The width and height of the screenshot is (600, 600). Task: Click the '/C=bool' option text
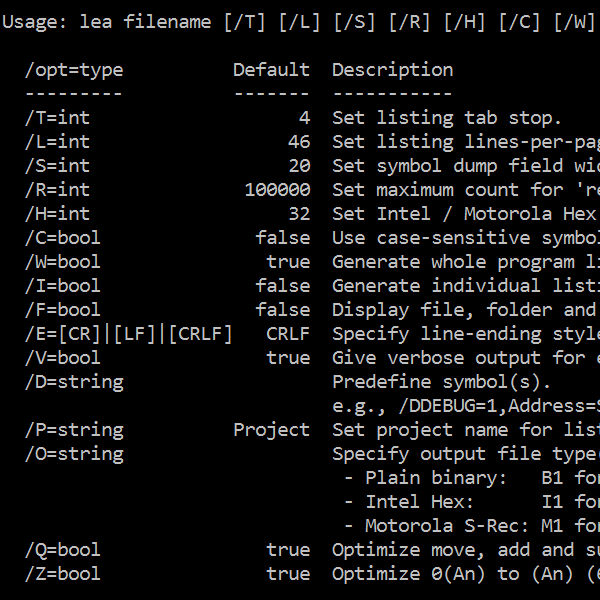coord(63,238)
